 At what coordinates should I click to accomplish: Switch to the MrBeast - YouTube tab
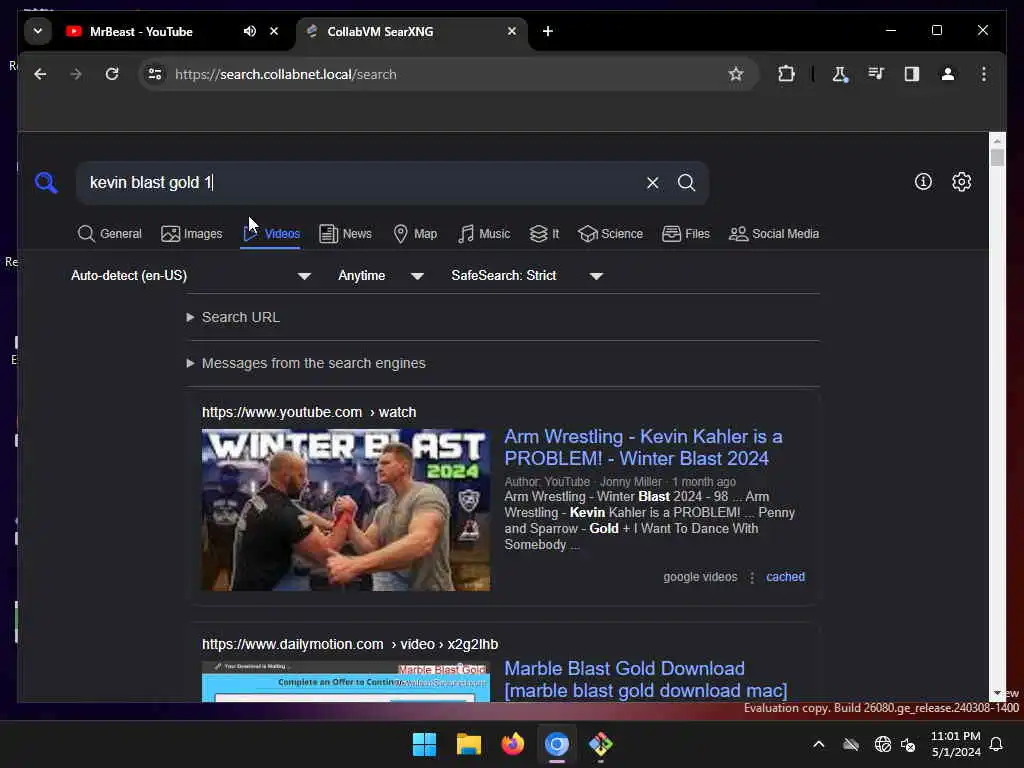[141, 31]
